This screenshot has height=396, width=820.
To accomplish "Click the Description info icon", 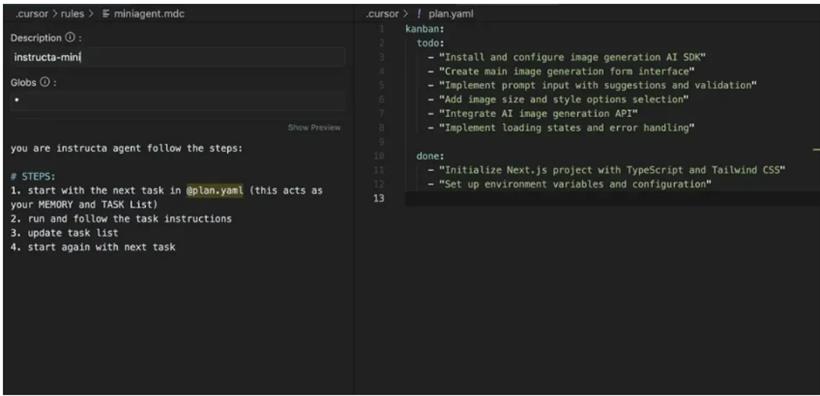I will click(70, 38).
